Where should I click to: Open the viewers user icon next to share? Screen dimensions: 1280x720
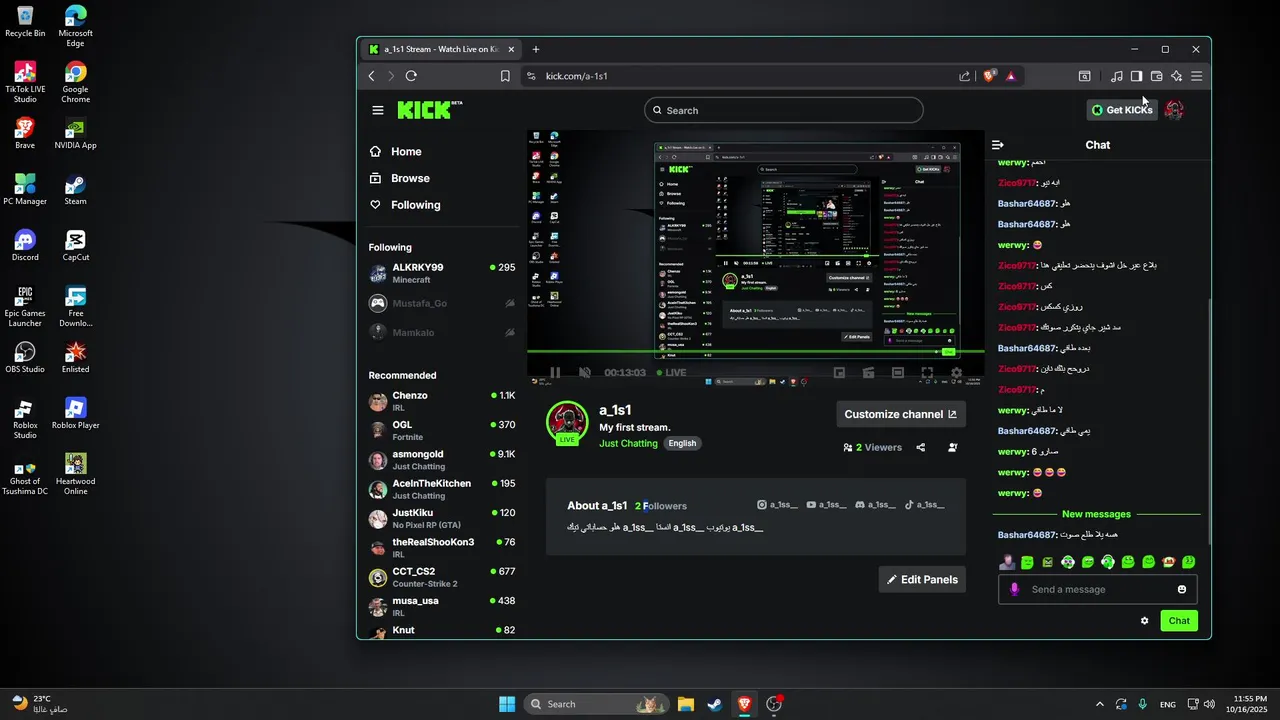click(952, 448)
